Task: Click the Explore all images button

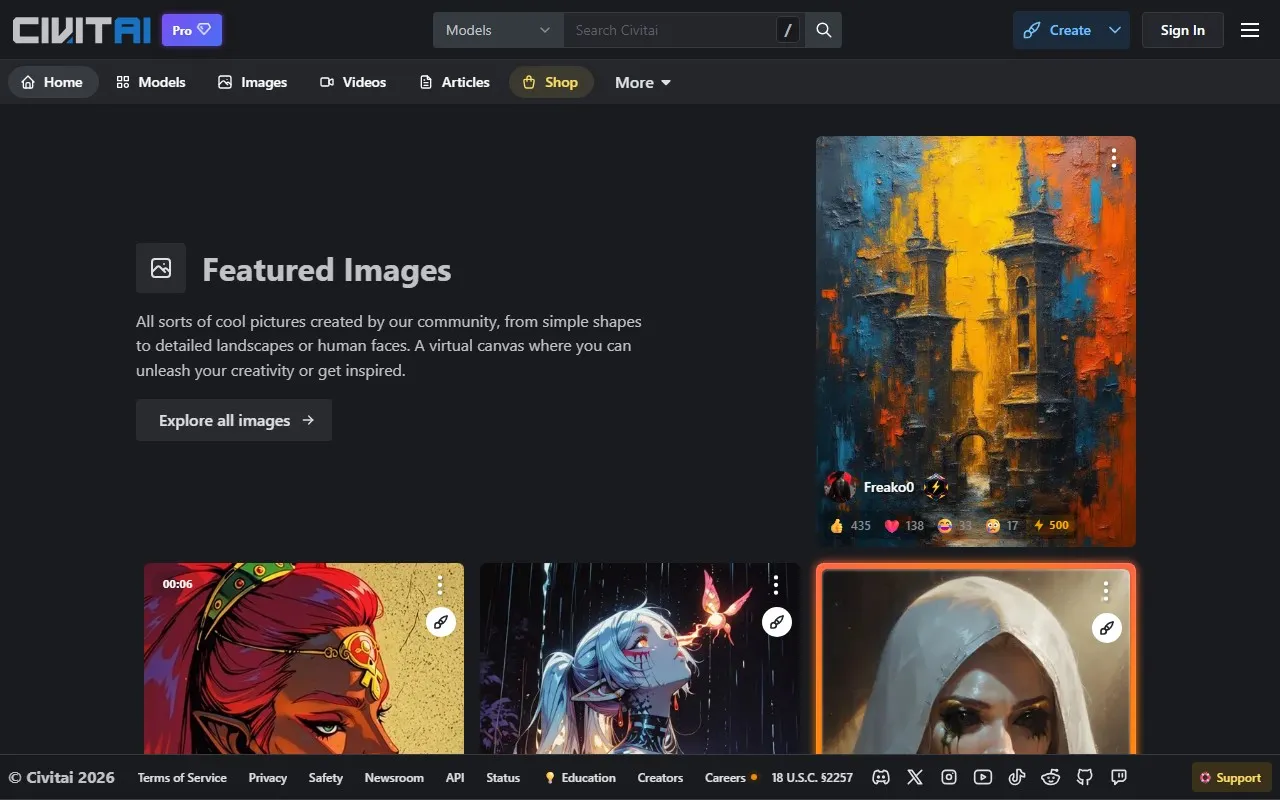Action: coord(234,420)
